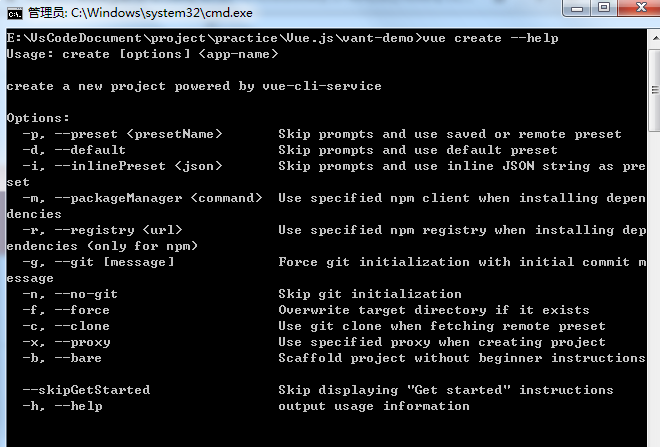660x447 pixels.
Task: Click the Options: heading text
Action: (38, 118)
